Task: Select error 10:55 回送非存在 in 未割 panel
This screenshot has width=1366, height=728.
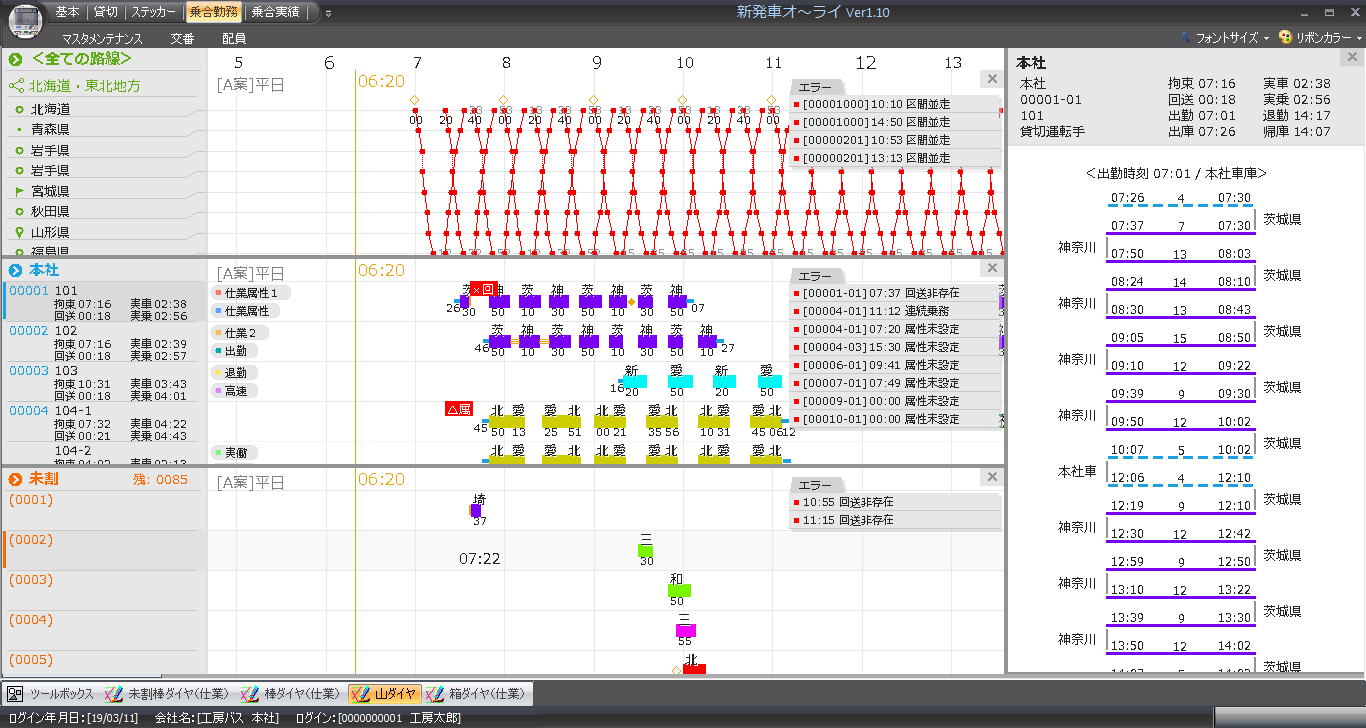Action: [x=895, y=502]
